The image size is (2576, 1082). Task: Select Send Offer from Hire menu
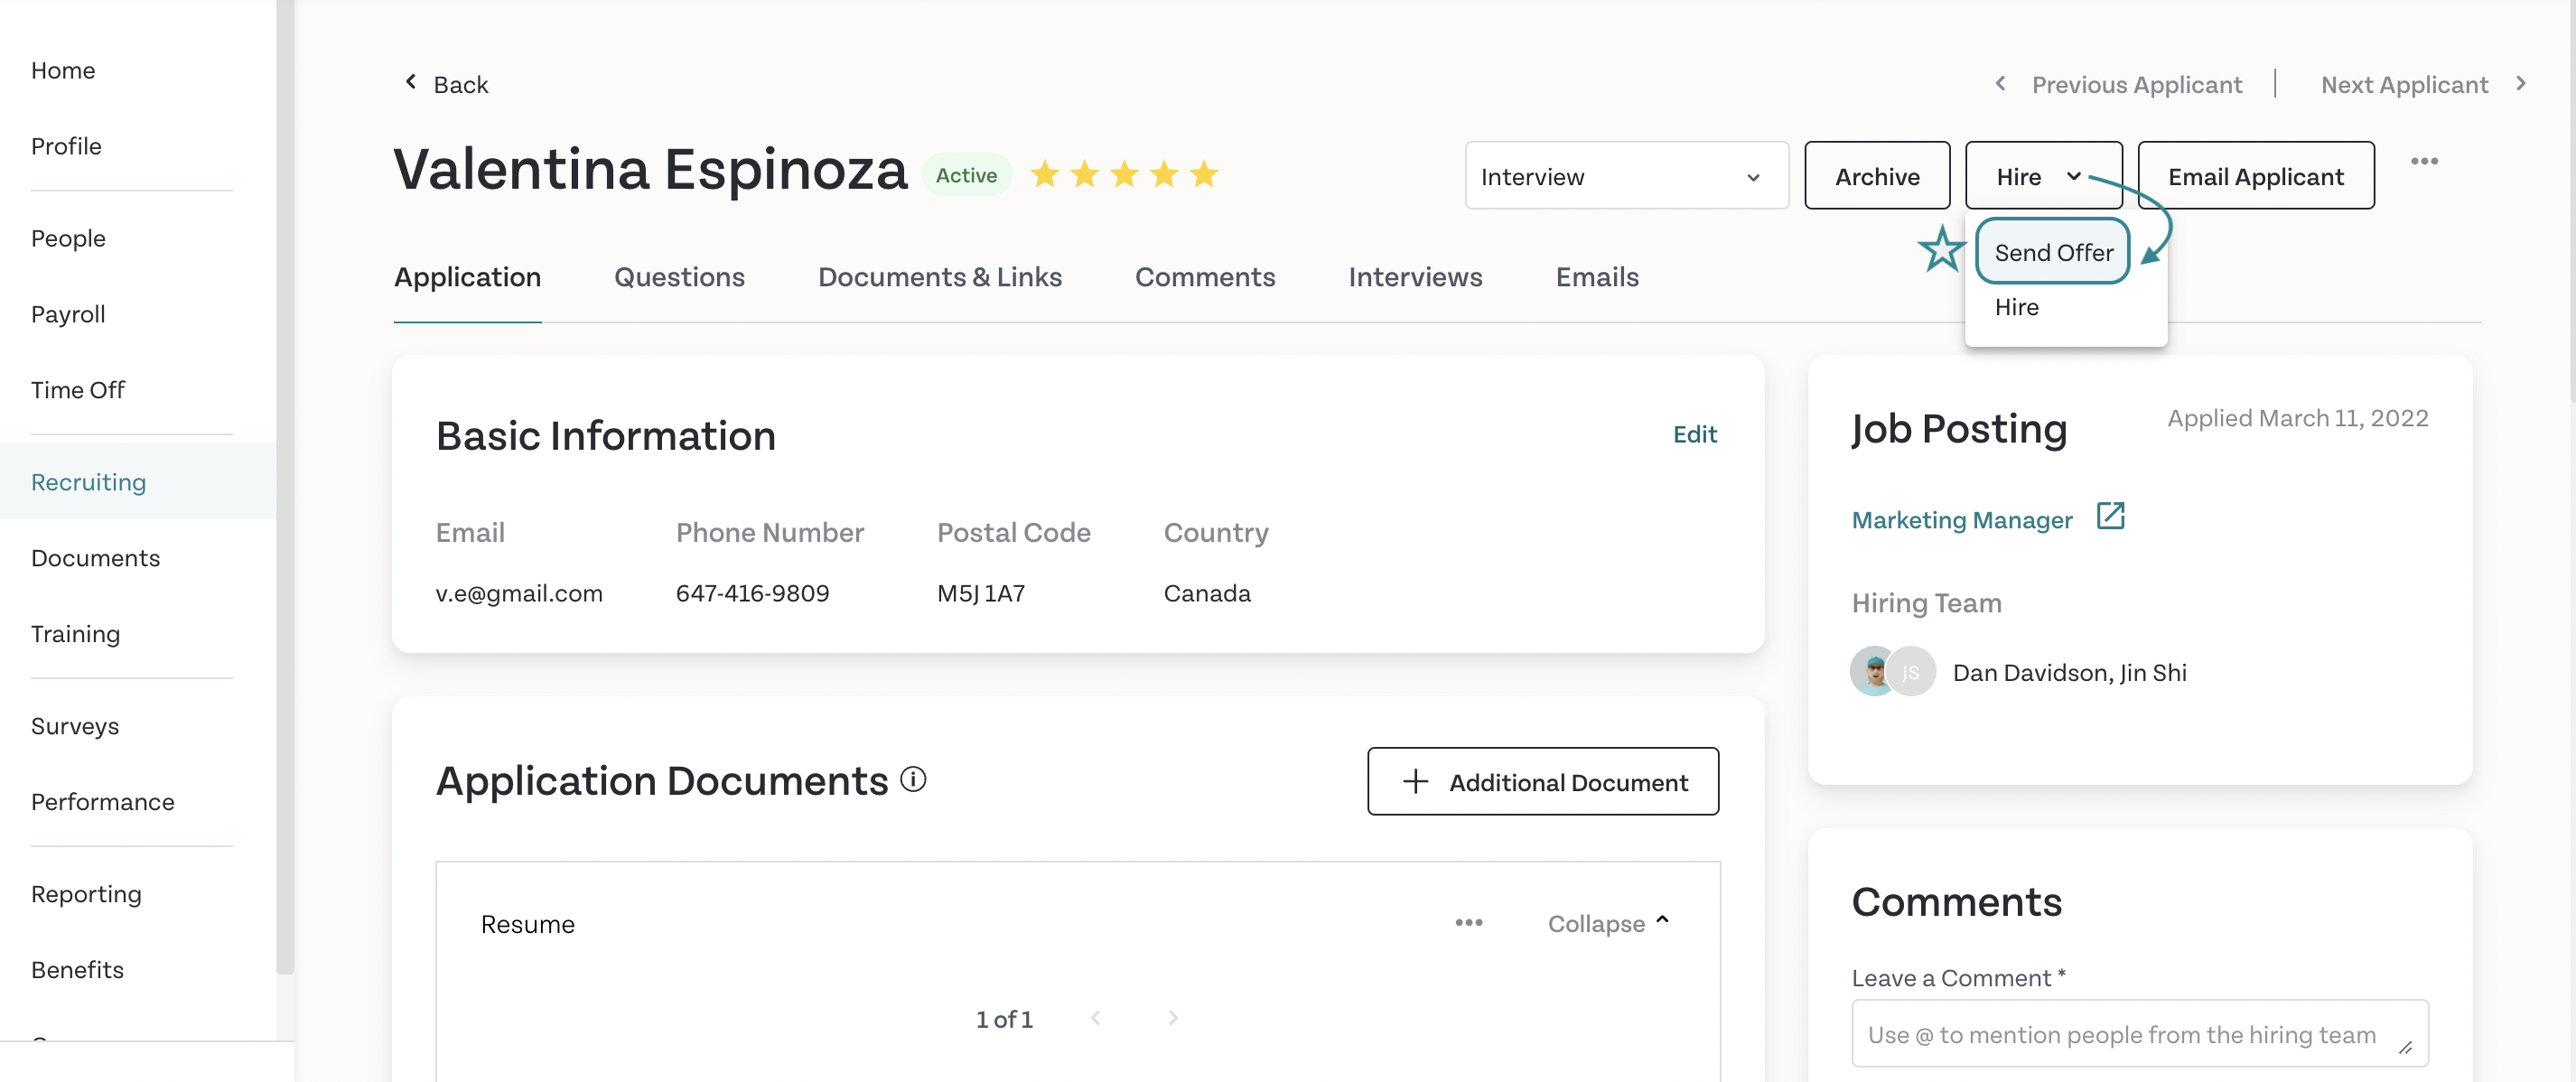pyautogui.click(x=2052, y=252)
